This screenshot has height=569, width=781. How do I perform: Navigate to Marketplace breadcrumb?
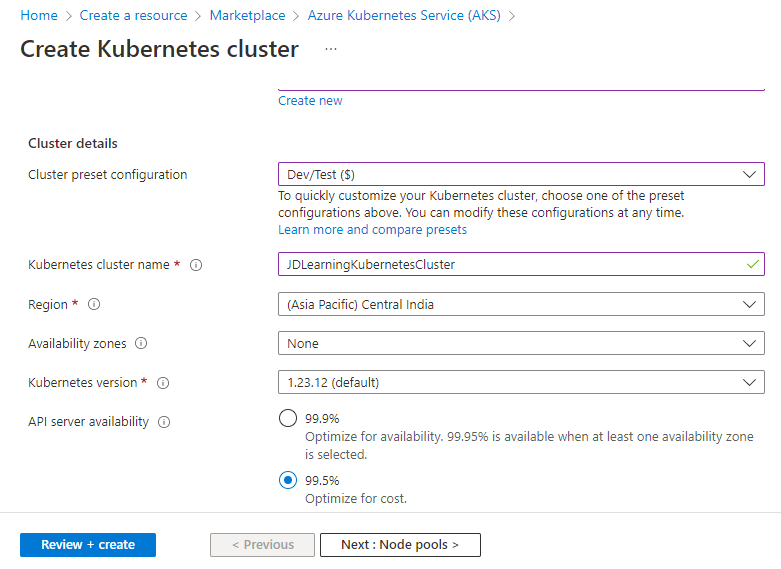point(248,15)
